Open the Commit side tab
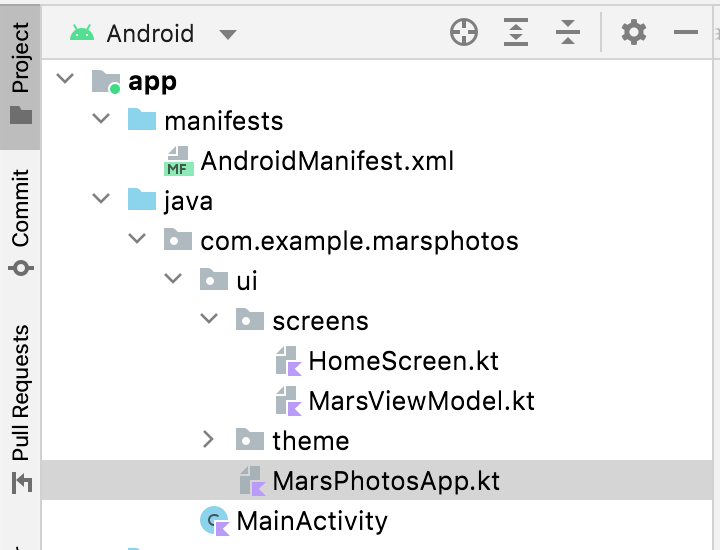 [x=20, y=222]
